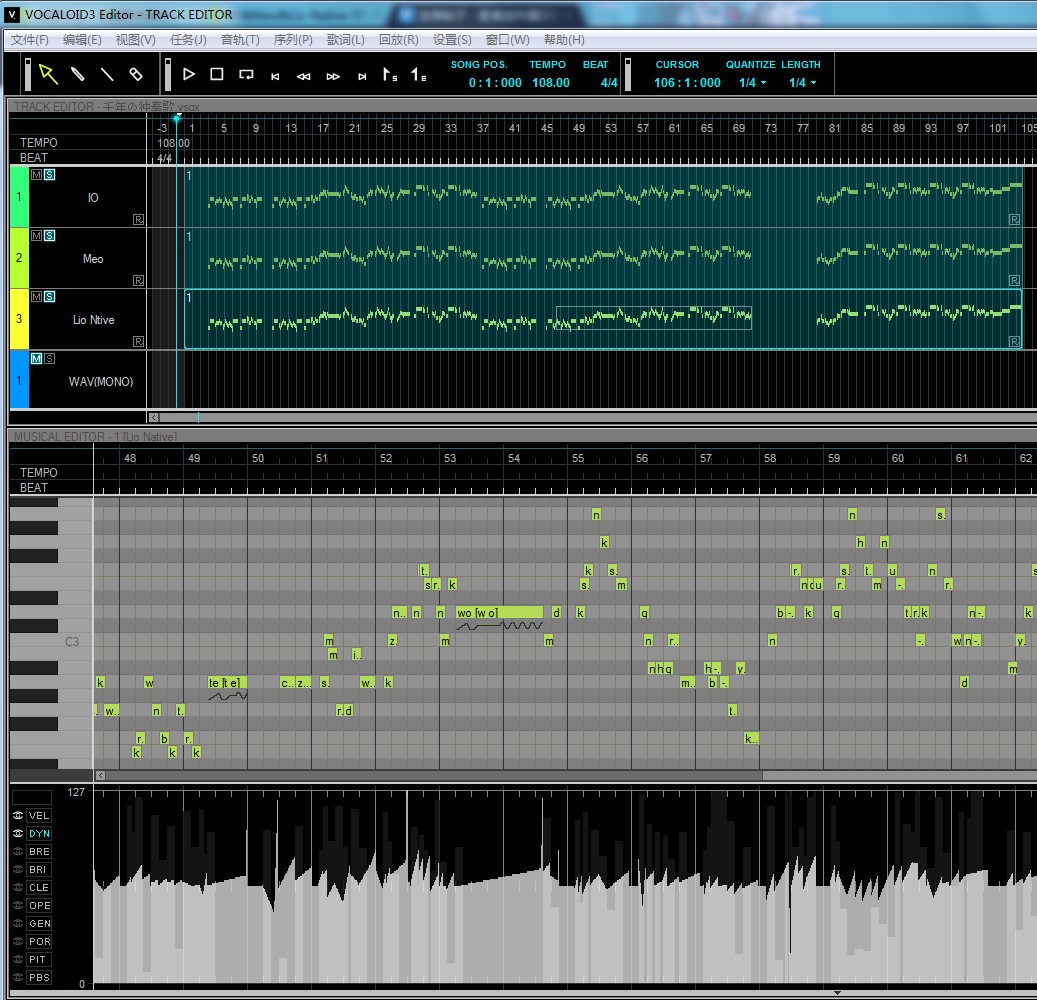Set the end marker flag
This screenshot has height=1000, width=1037.
(418, 75)
